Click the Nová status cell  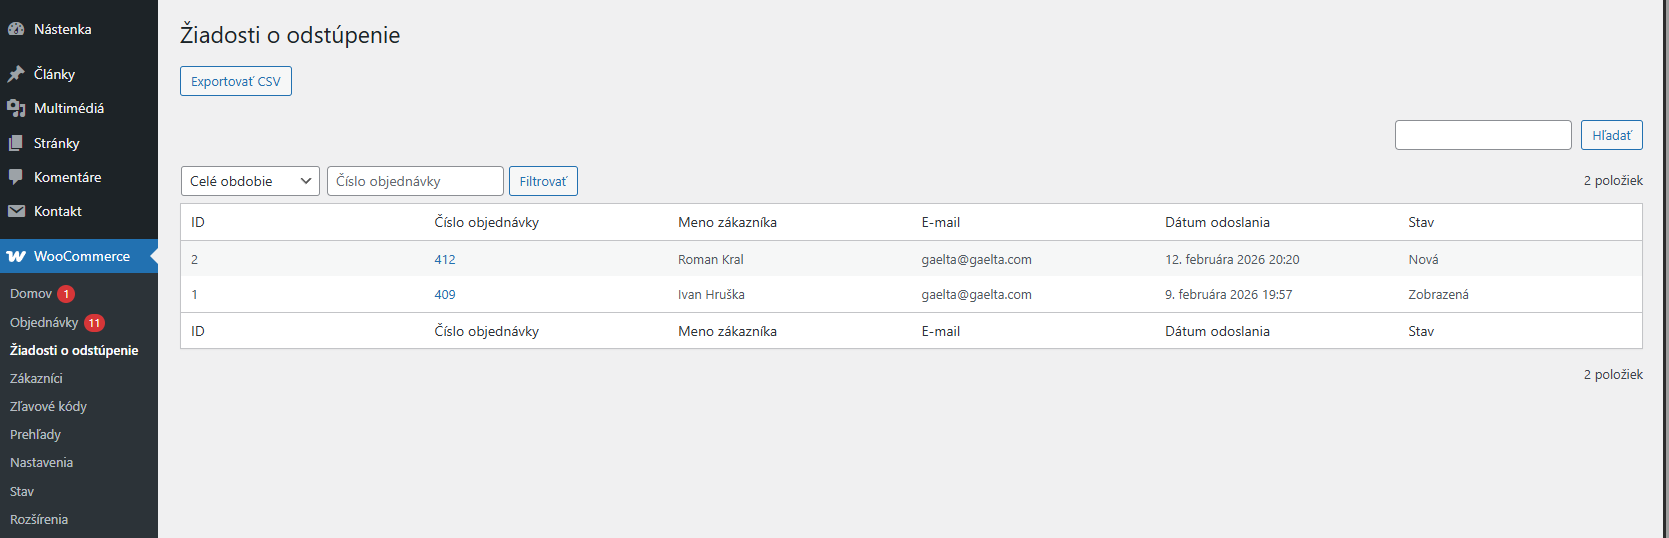(1423, 259)
